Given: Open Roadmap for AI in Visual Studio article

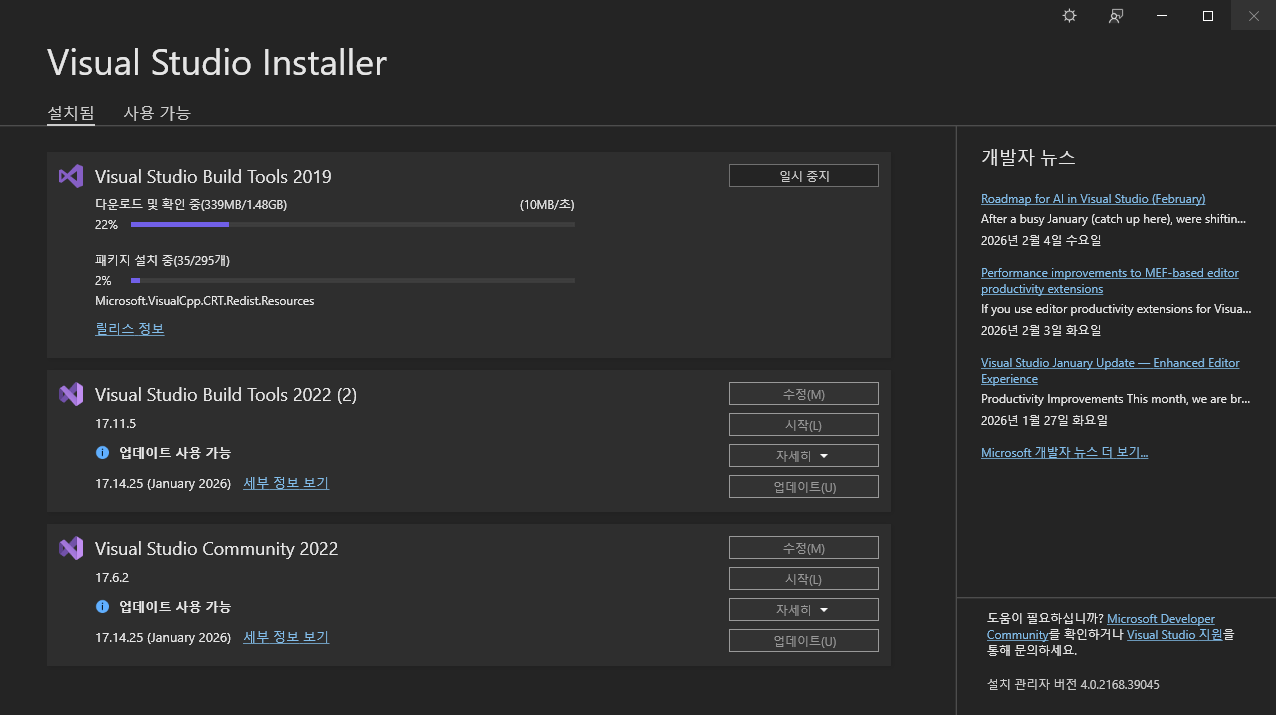Looking at the screenshot, I should (1093, 199).
